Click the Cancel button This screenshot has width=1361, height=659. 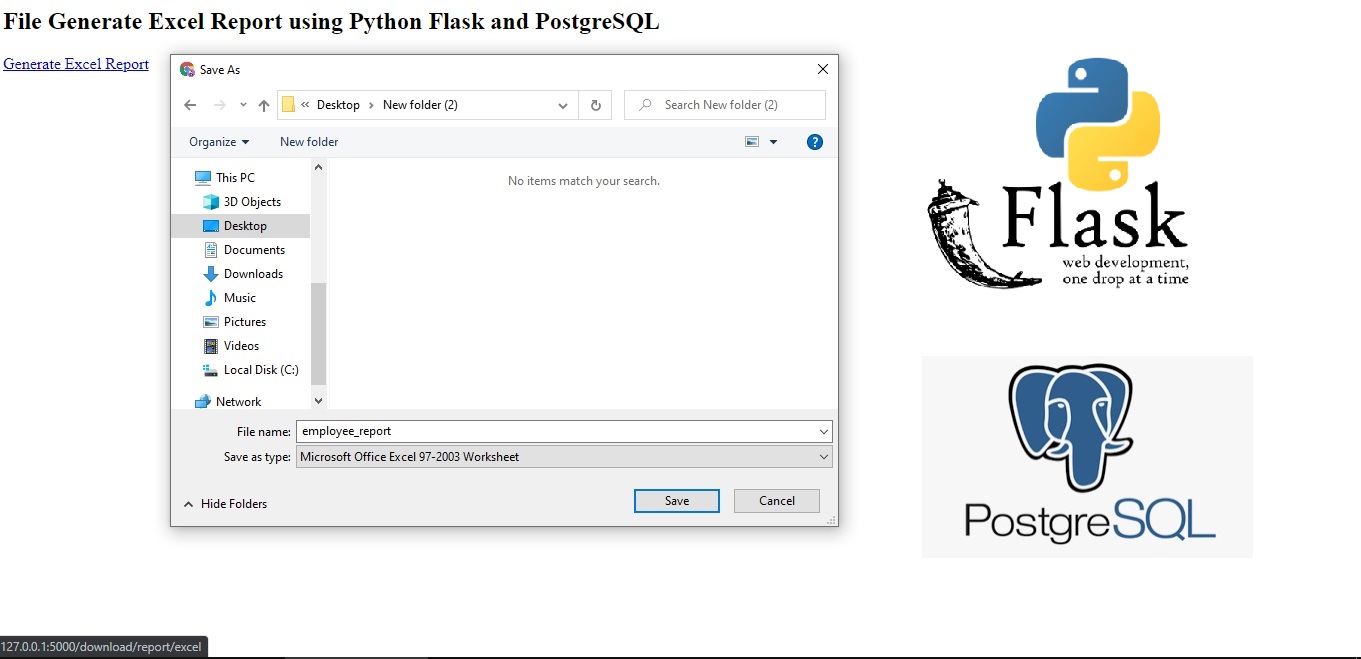click(x=776, y=500)
